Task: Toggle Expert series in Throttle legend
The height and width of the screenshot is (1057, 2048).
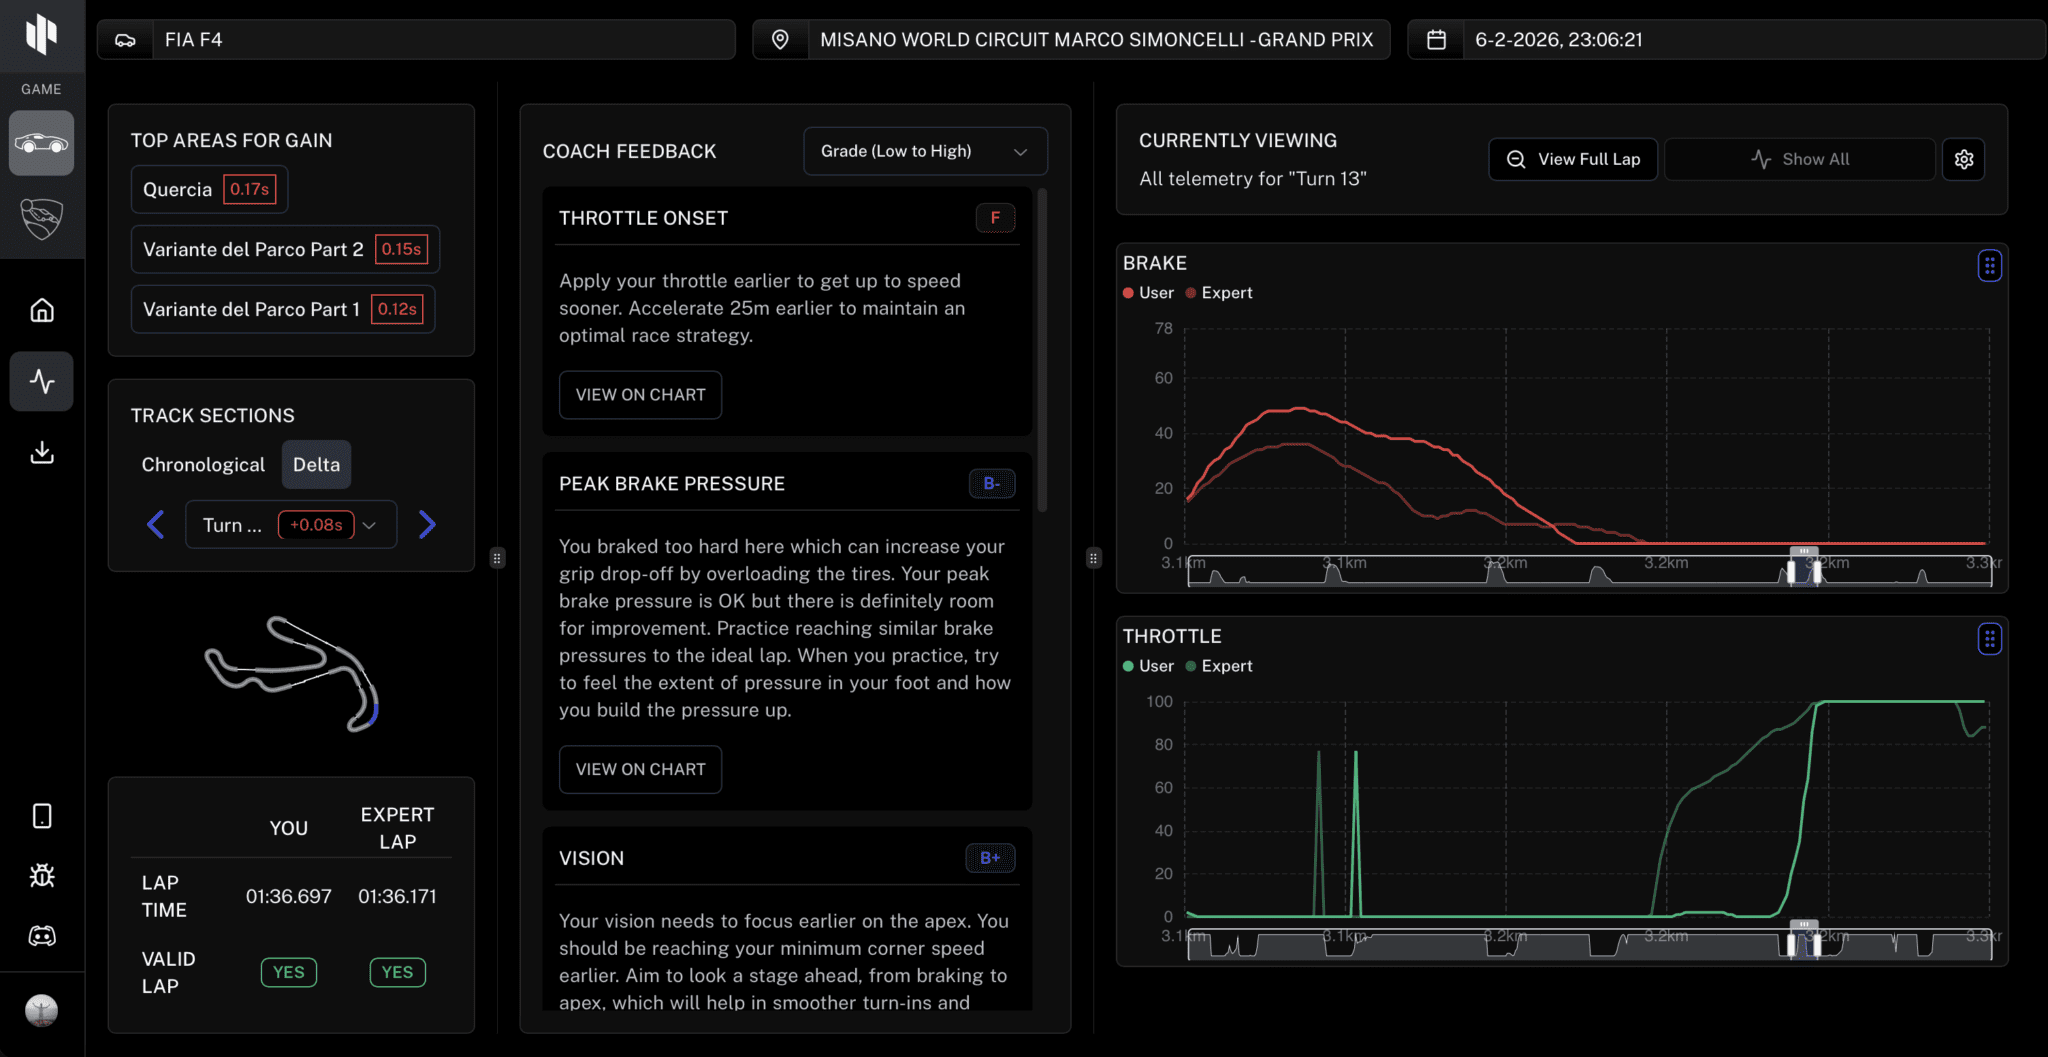Action: pos(1218,666)
